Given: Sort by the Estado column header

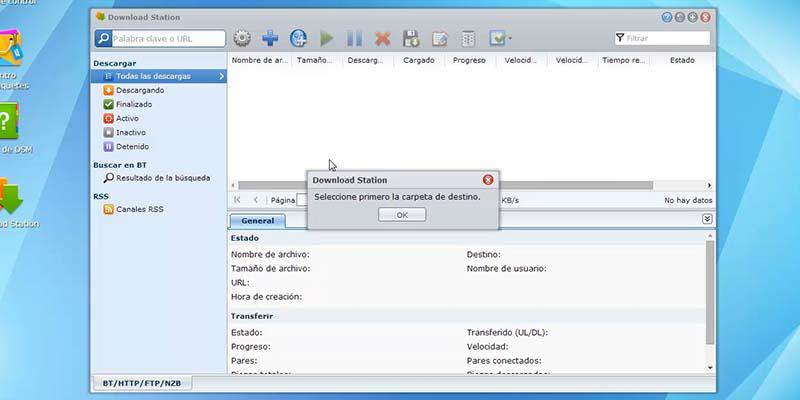Looking at the screenshot, I should click(x=682, y=60).
